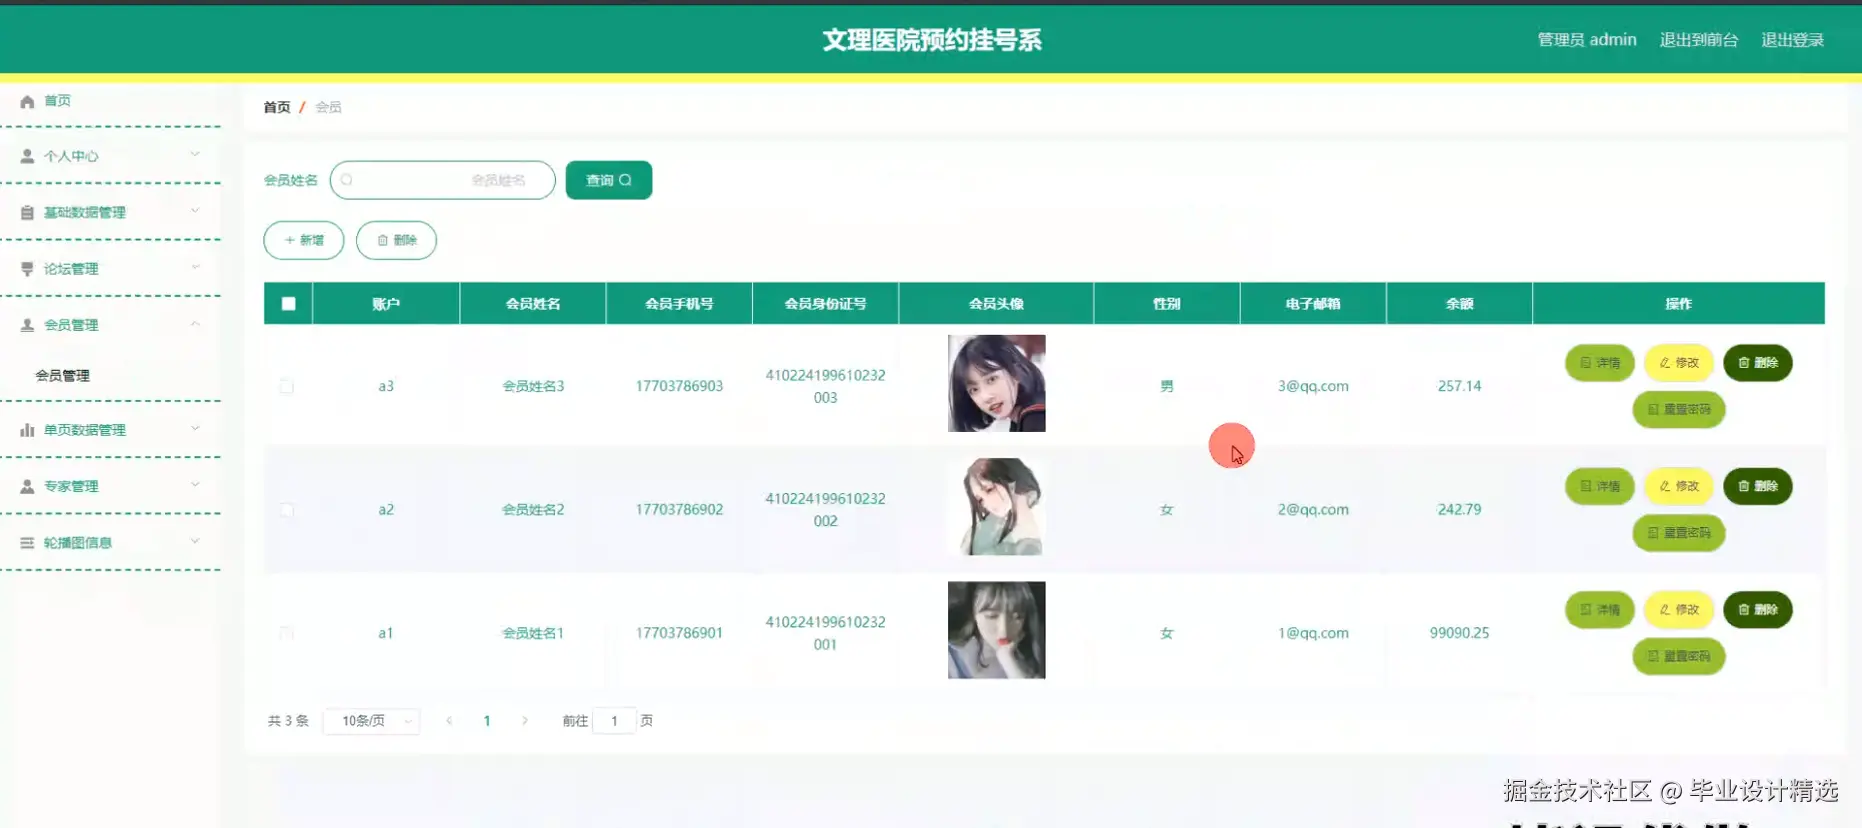Click the home icon in the sidebar
1862x828 pixels.
[27, 101]
